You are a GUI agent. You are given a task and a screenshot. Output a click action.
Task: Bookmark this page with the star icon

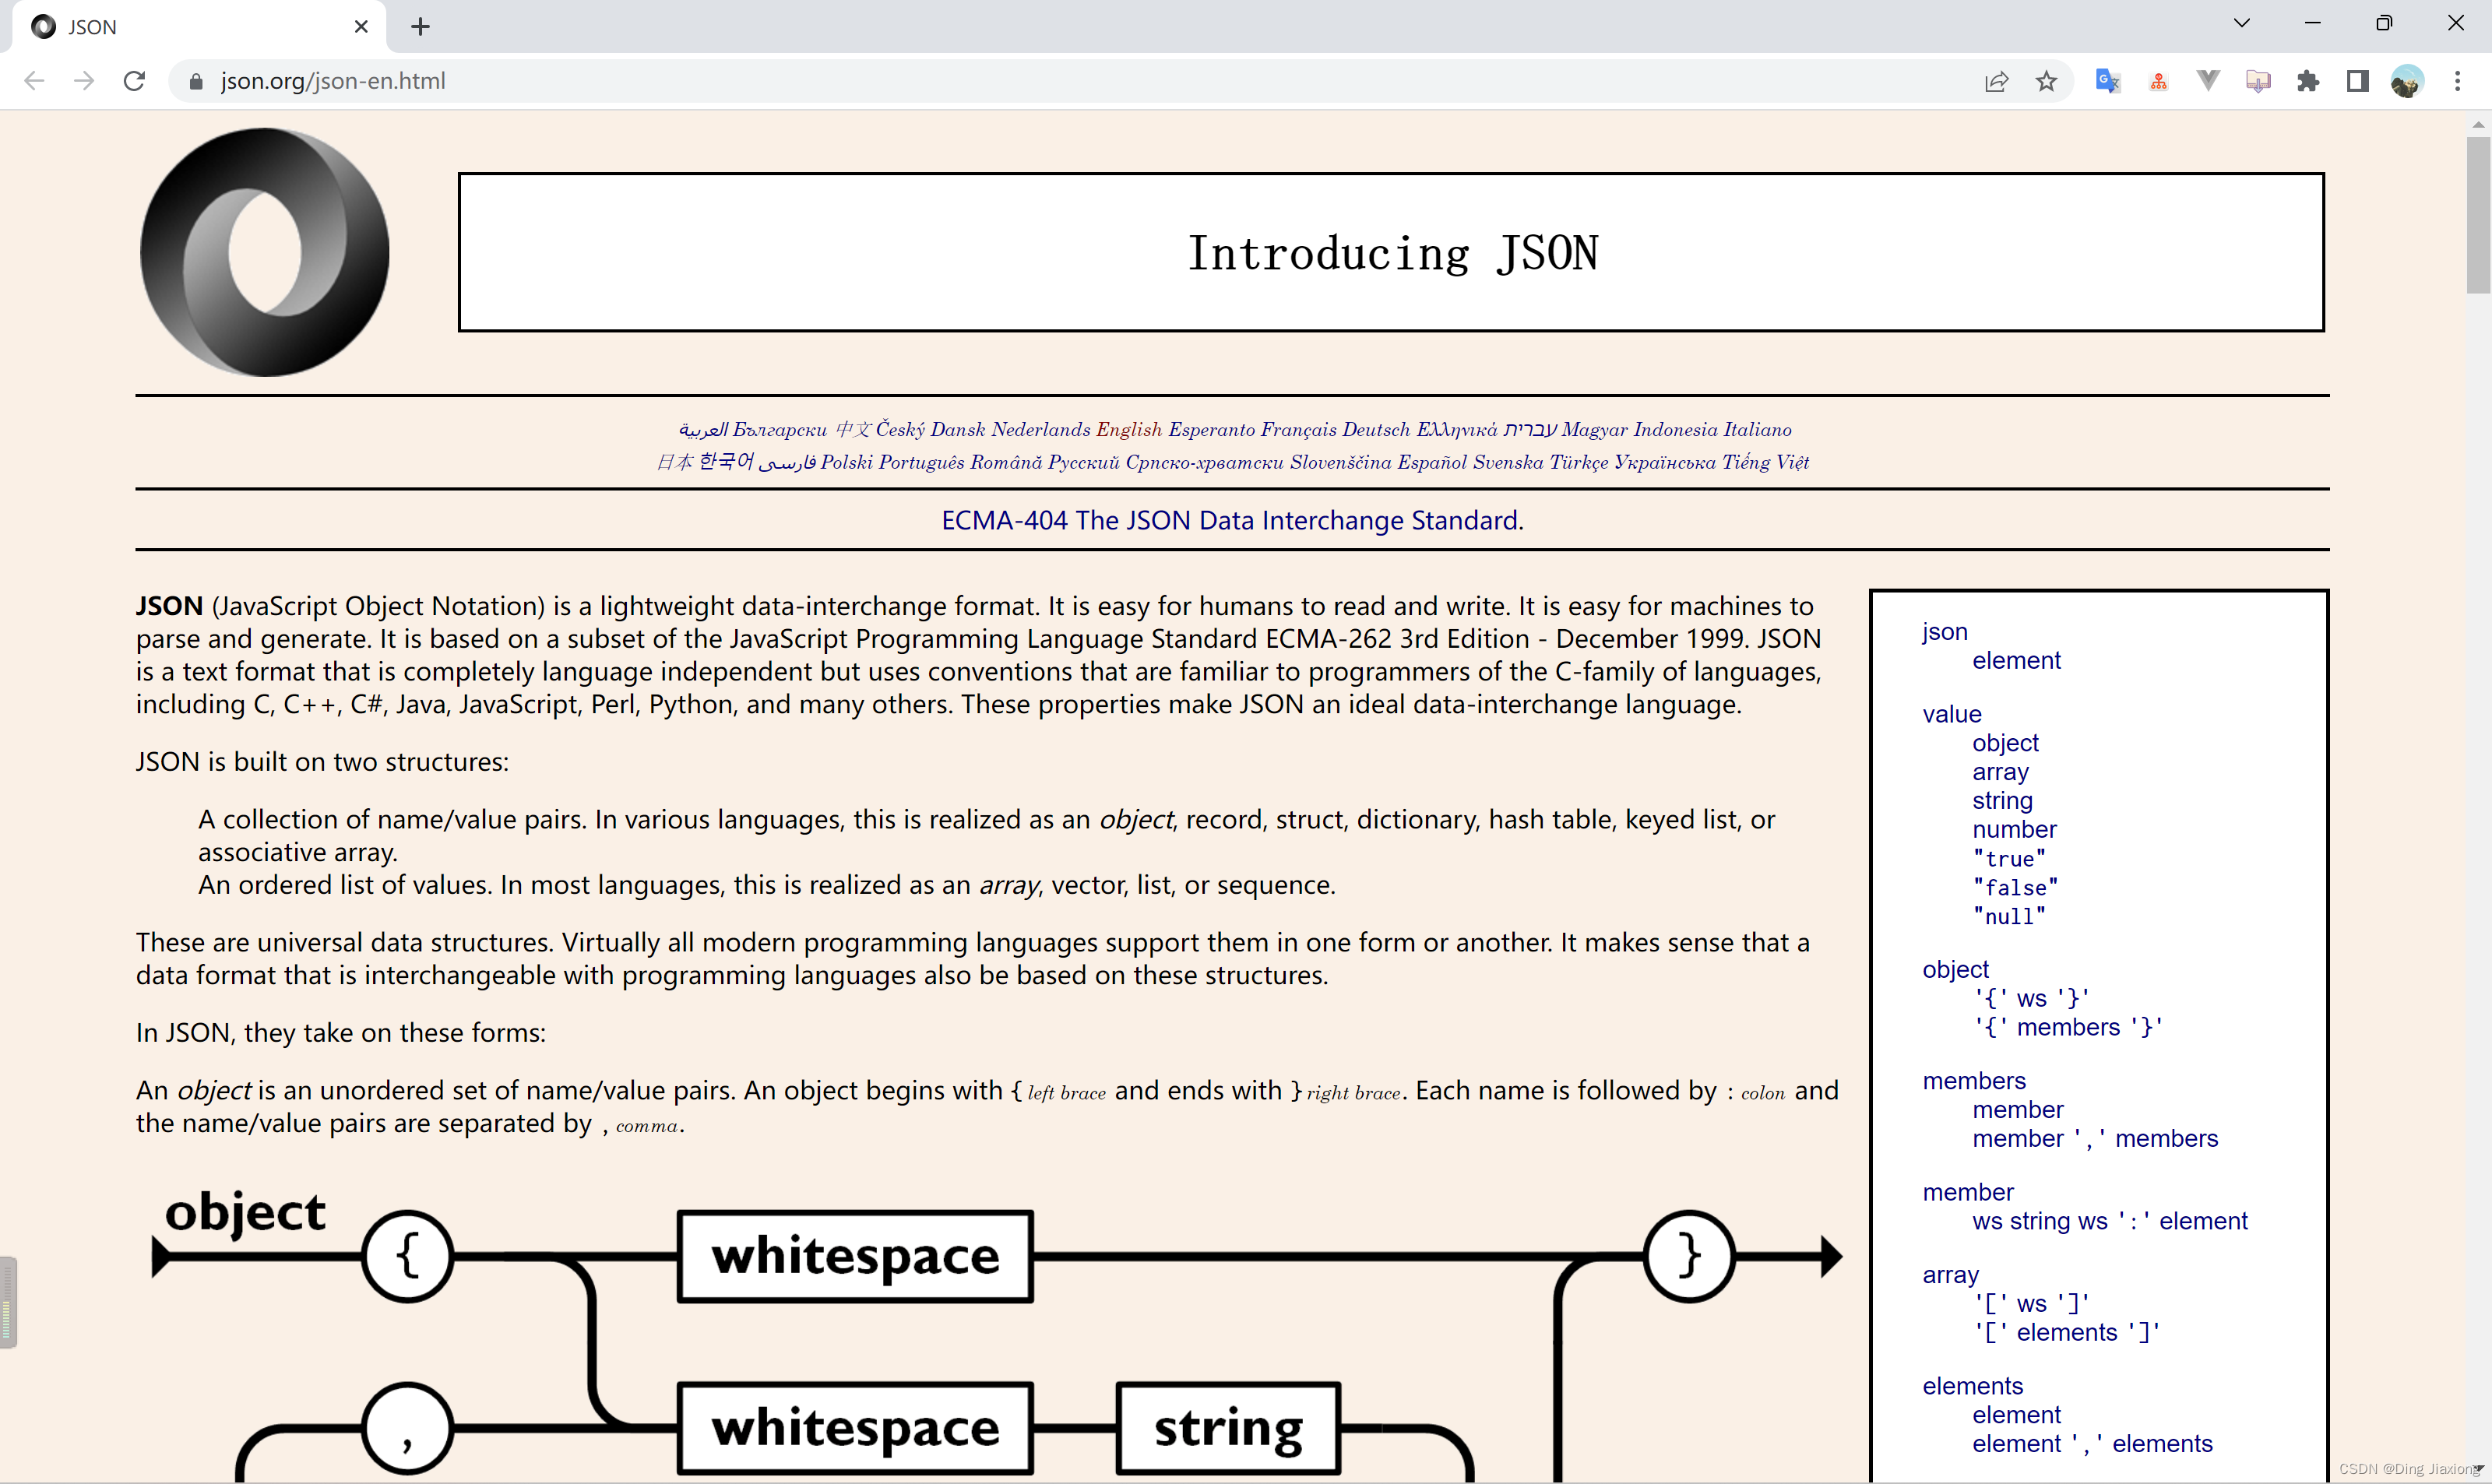pos(2046,81)
